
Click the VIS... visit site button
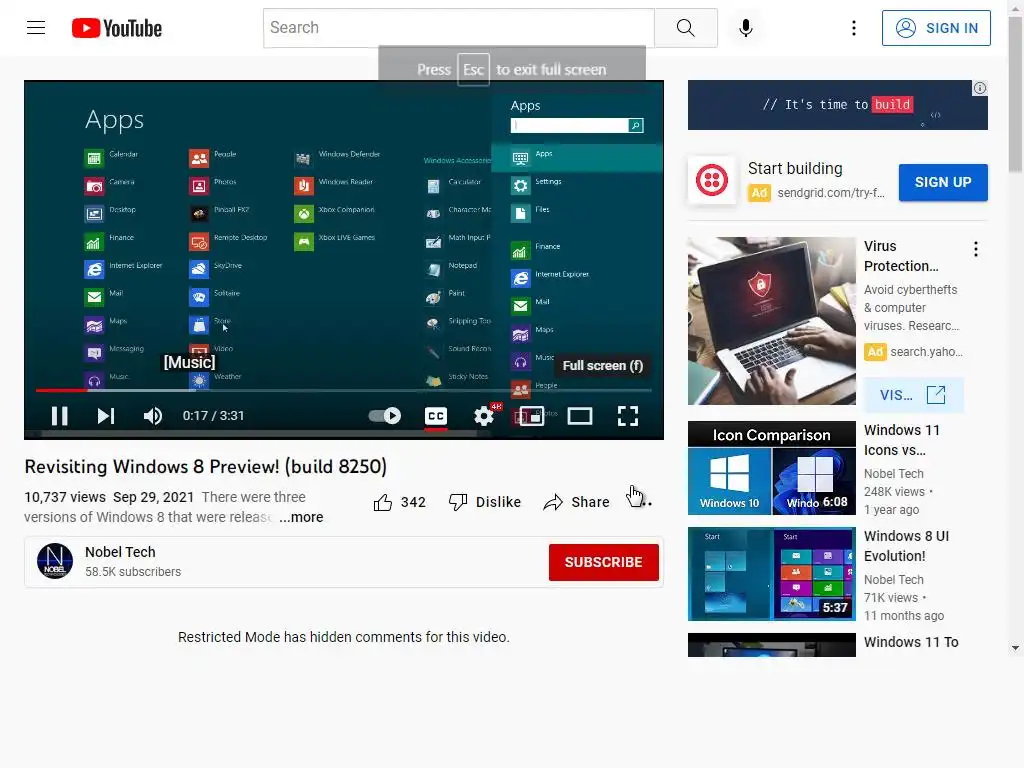[x=913, y=395]
